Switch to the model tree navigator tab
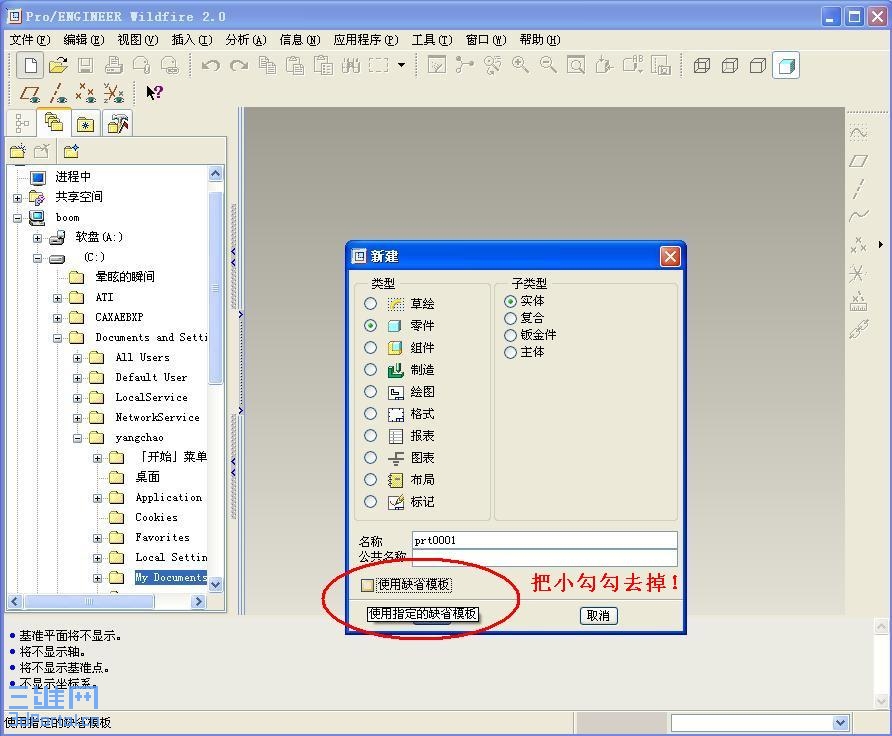The image size is (892, 736). [22, 123]
